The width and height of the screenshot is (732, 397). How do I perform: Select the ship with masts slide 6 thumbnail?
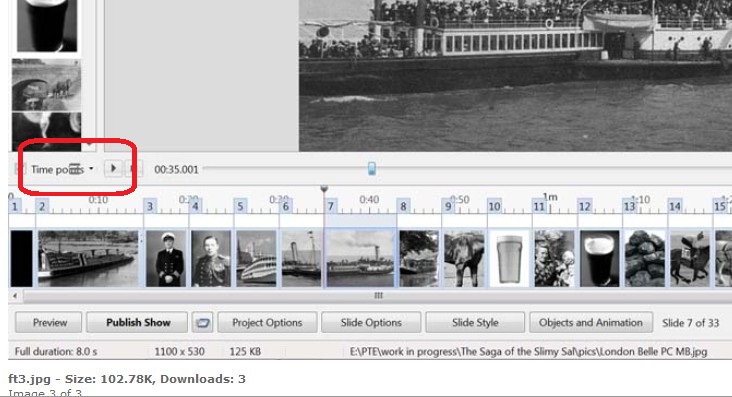click(302, 258)
